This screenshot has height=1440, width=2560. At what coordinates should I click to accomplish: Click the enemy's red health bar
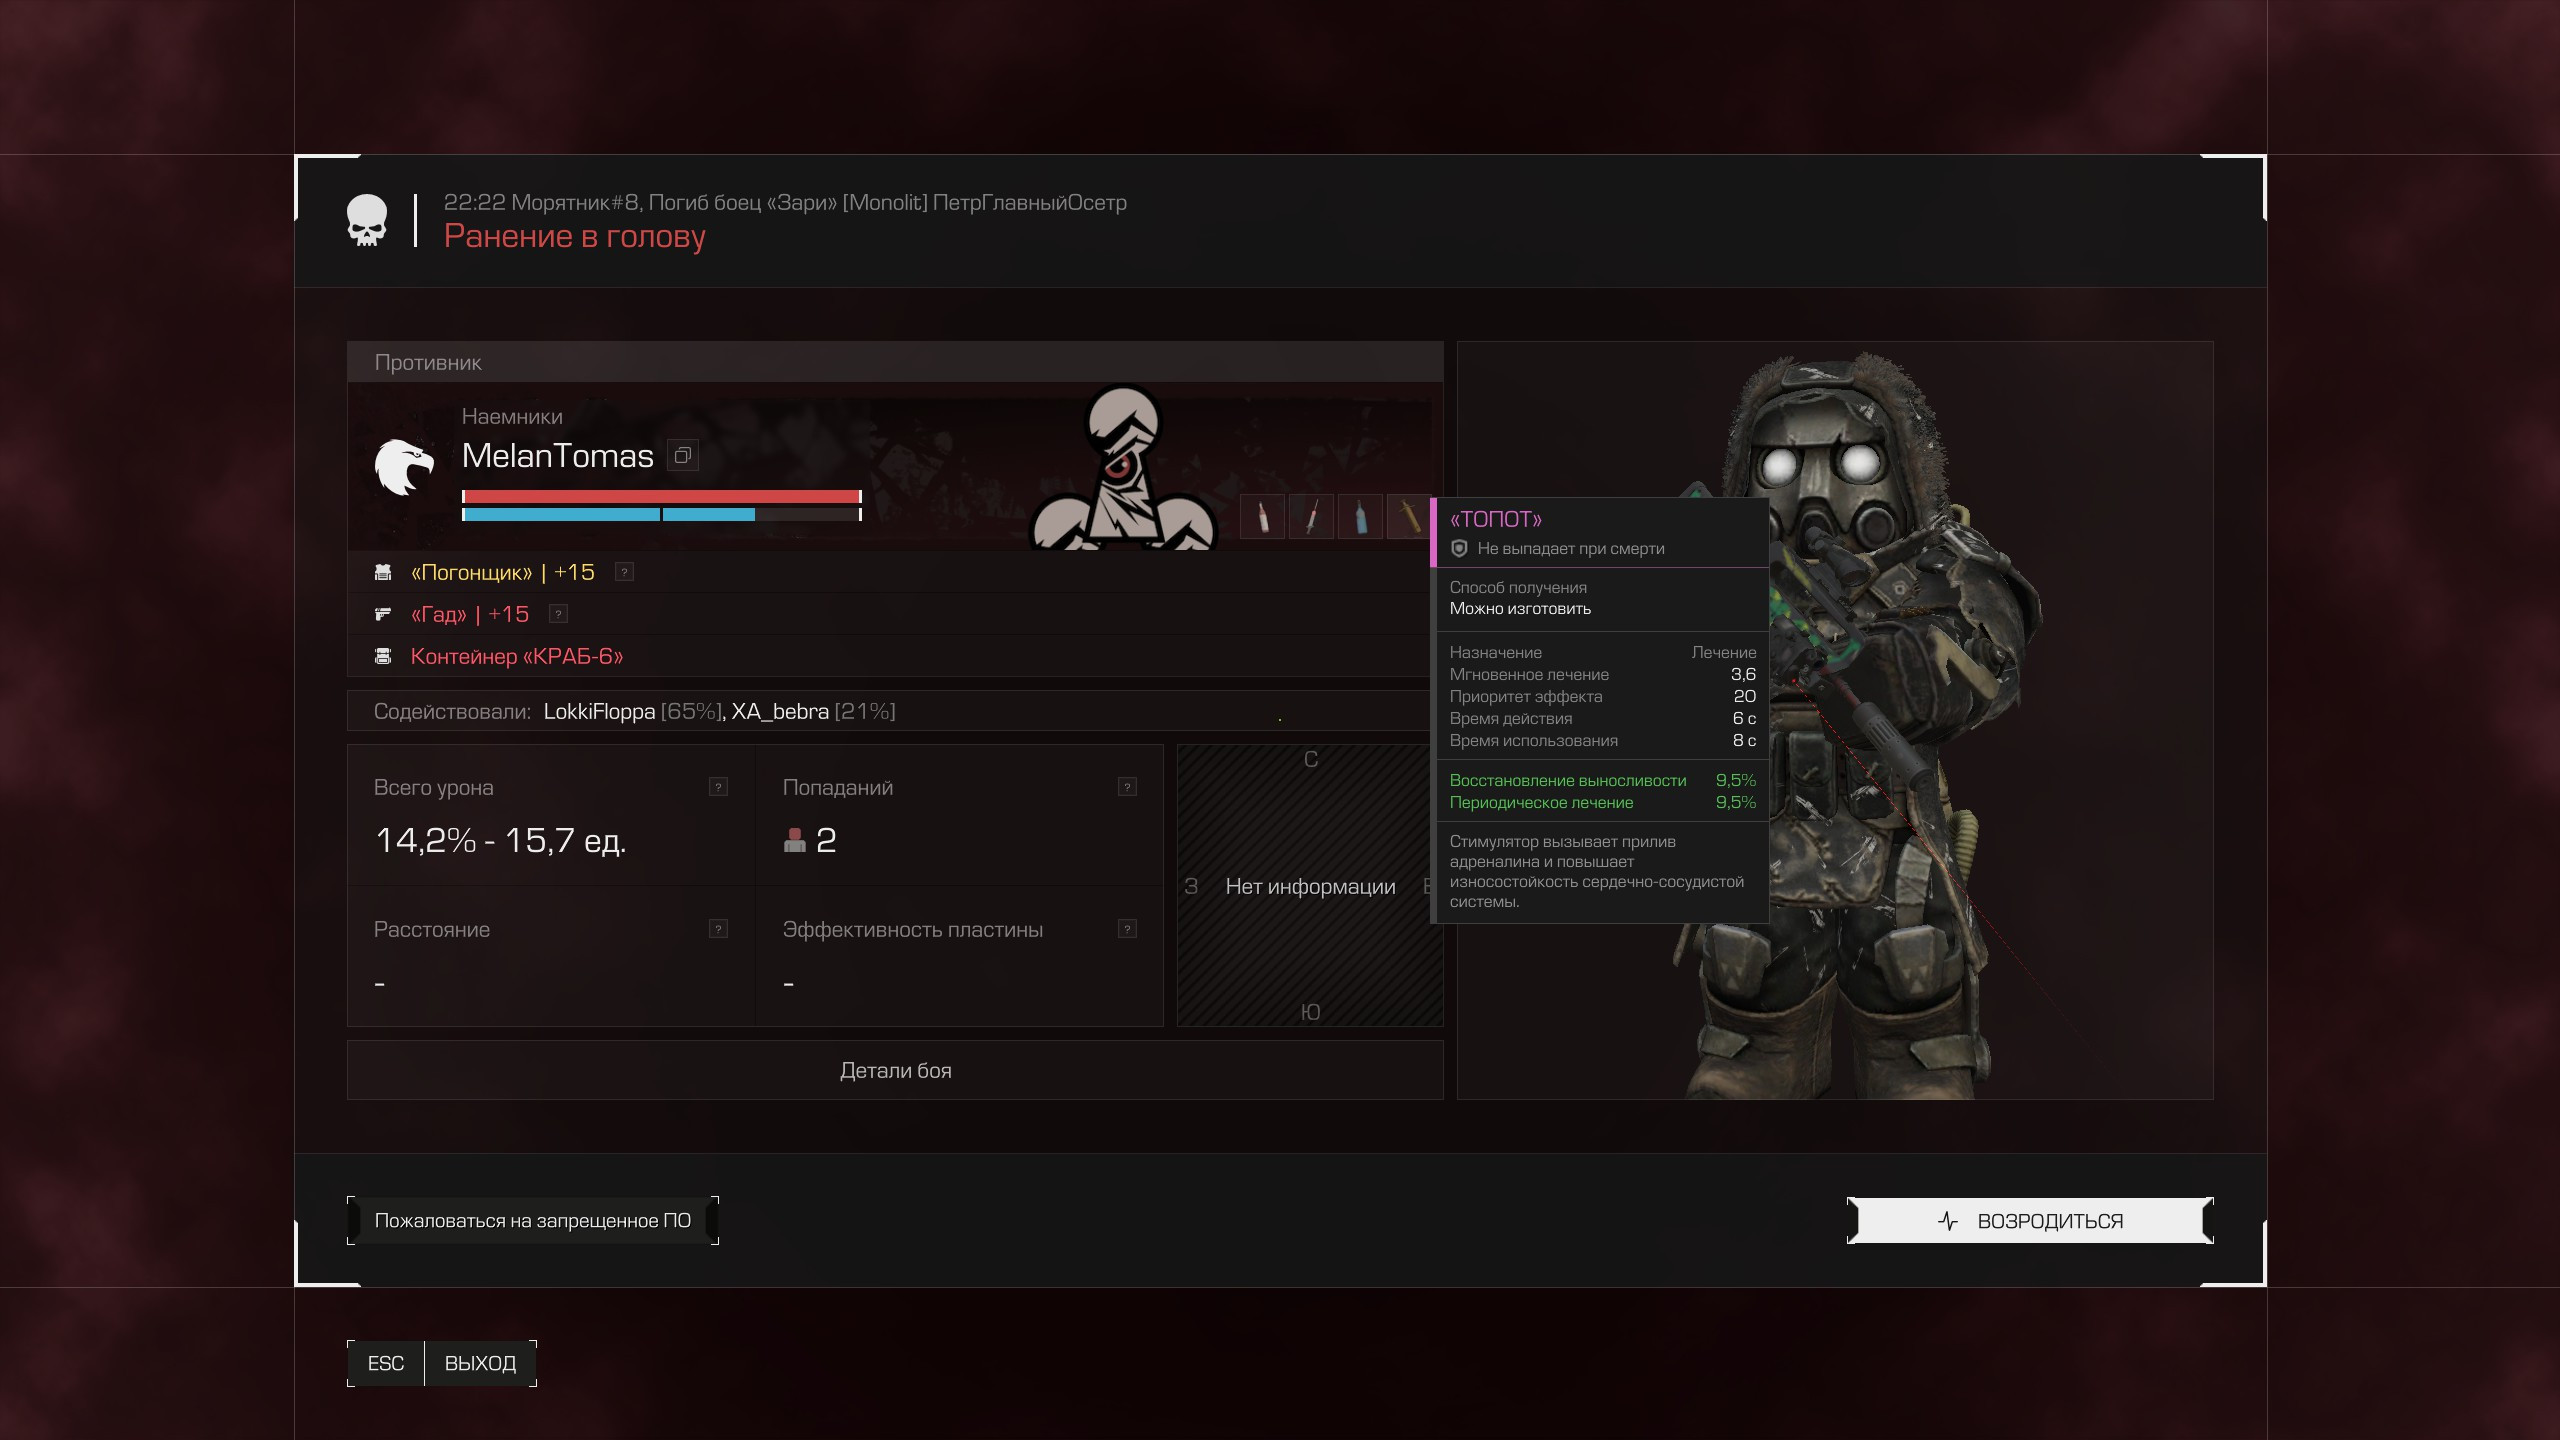tap(661, 496)
